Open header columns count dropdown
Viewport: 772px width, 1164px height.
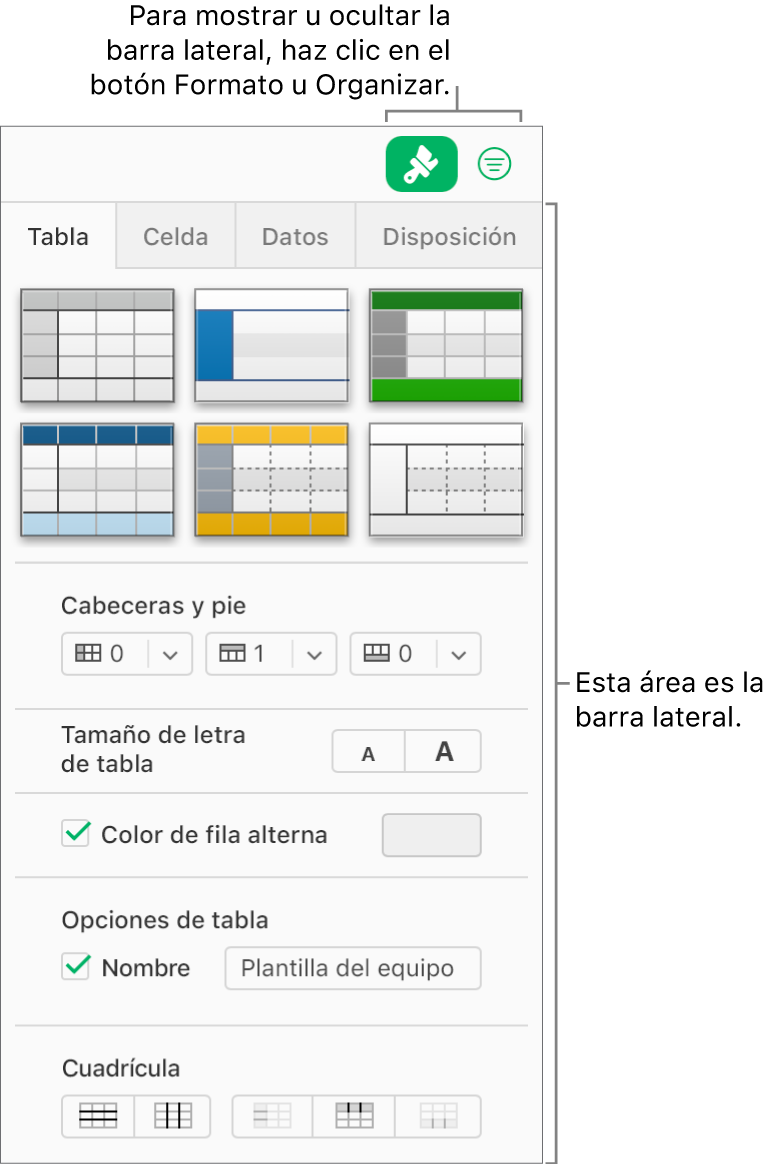tap(170, 654)
